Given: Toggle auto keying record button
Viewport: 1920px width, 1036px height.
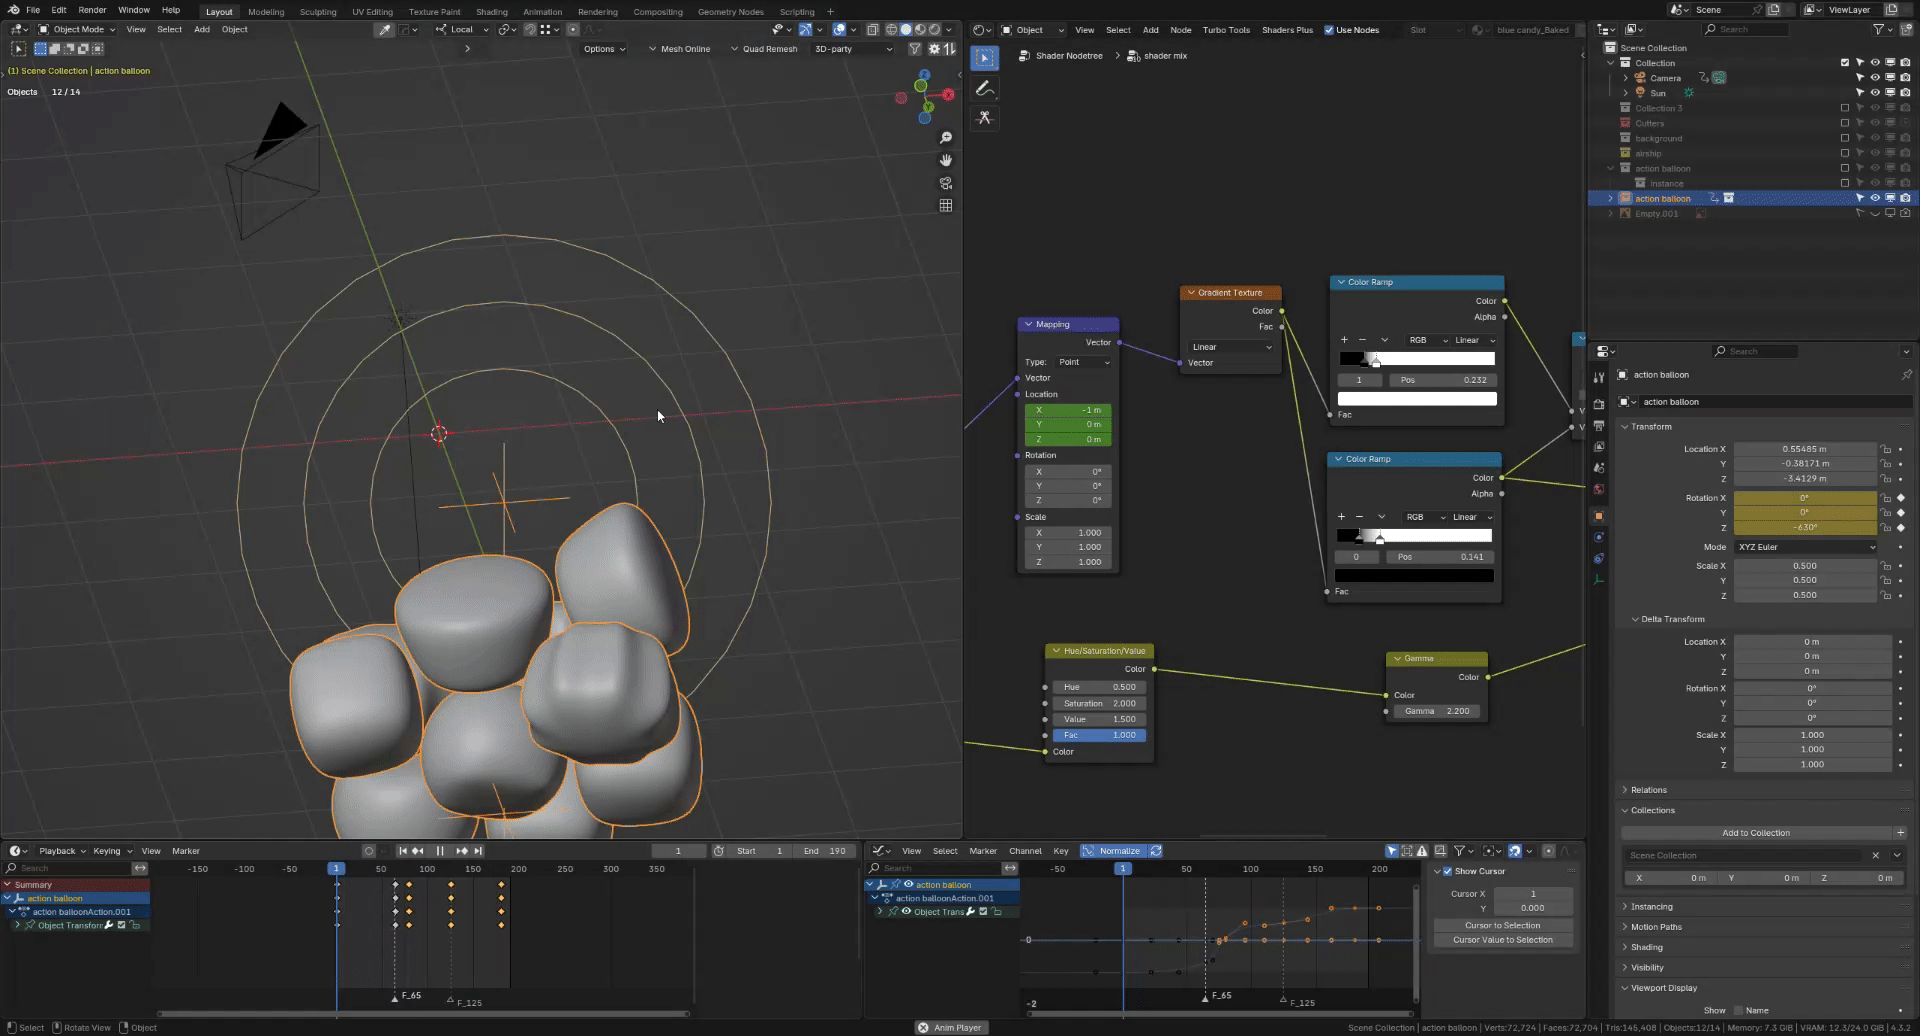Looking at the screenshot, I should pos(369,851).
